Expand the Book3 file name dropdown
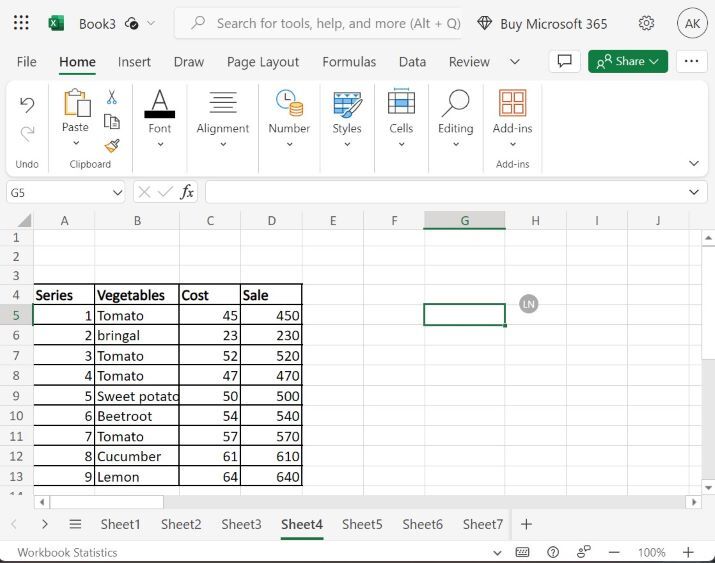 (x=151, y=23)
